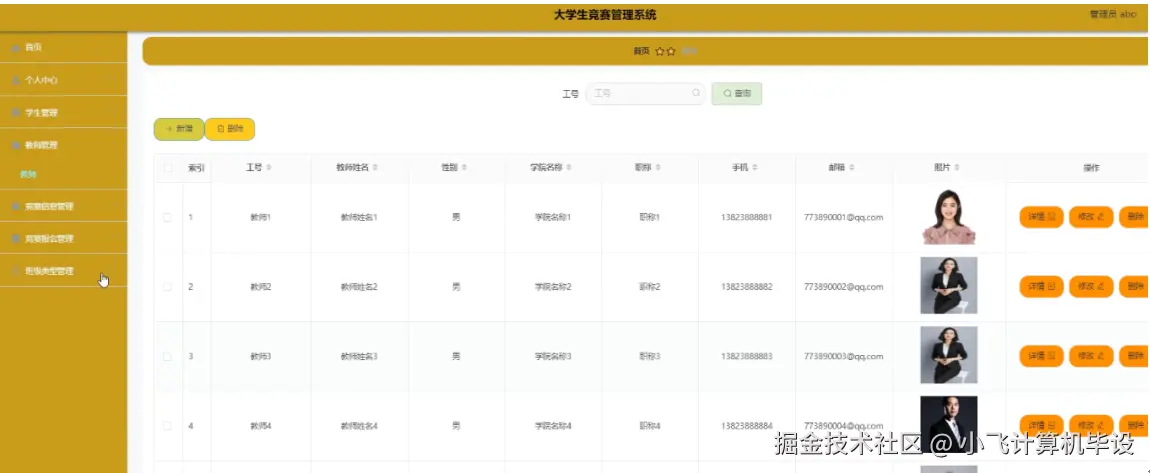This screenshot has height=473, width=1150.
Task: Click the cell 职称2
Action: click(x=650, y=287)
